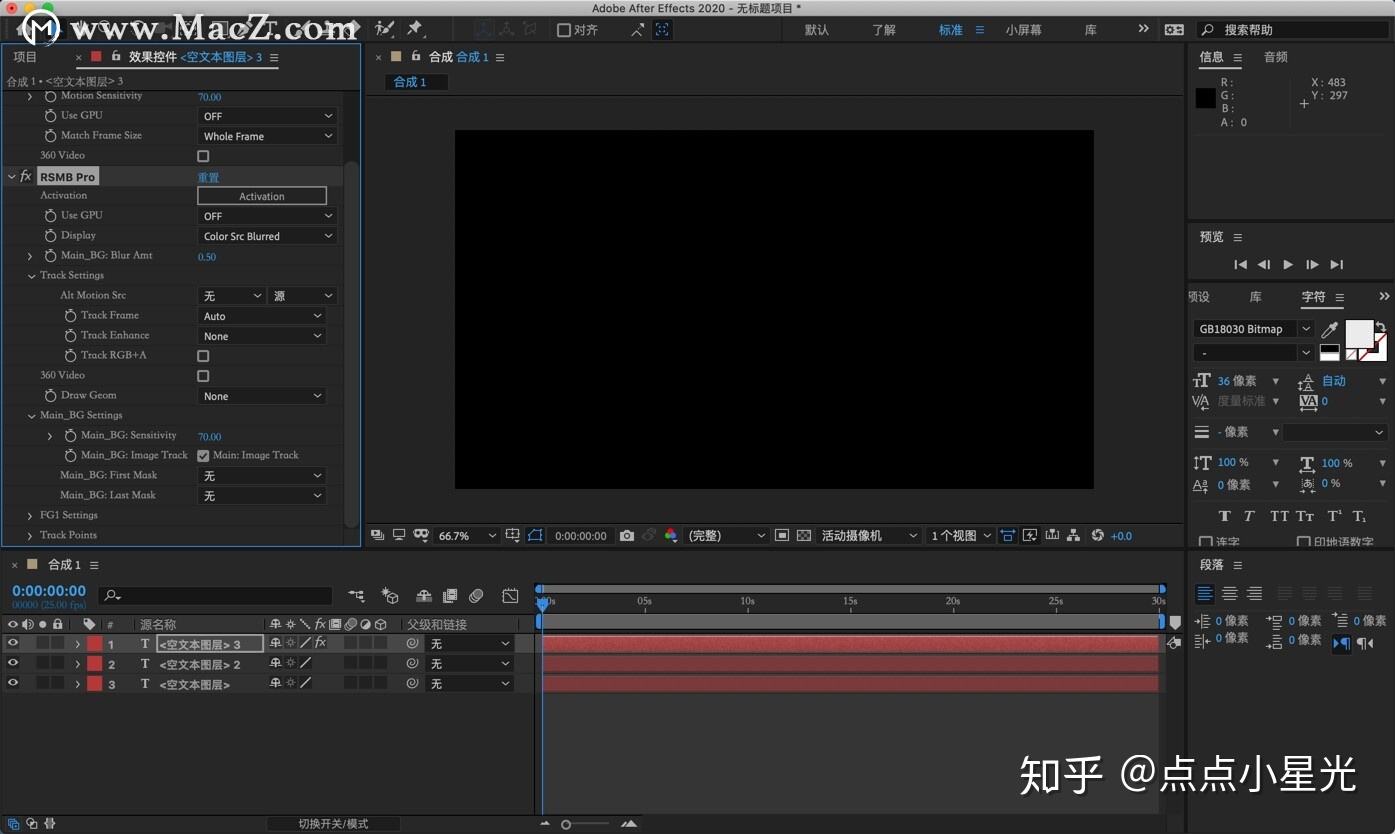This screenshot has height=834, width=1395.
Task: Toggle 360 Video checkbox under RSMB Pro
Action: (203, 376)
